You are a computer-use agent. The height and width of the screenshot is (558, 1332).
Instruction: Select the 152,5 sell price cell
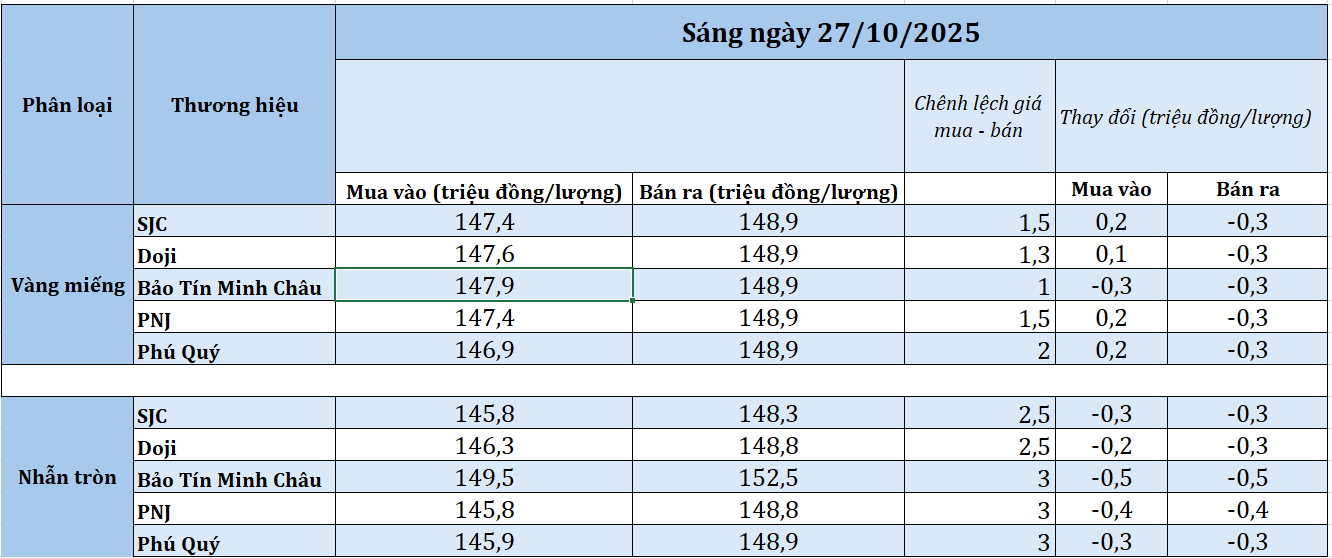tap(768, 479)
